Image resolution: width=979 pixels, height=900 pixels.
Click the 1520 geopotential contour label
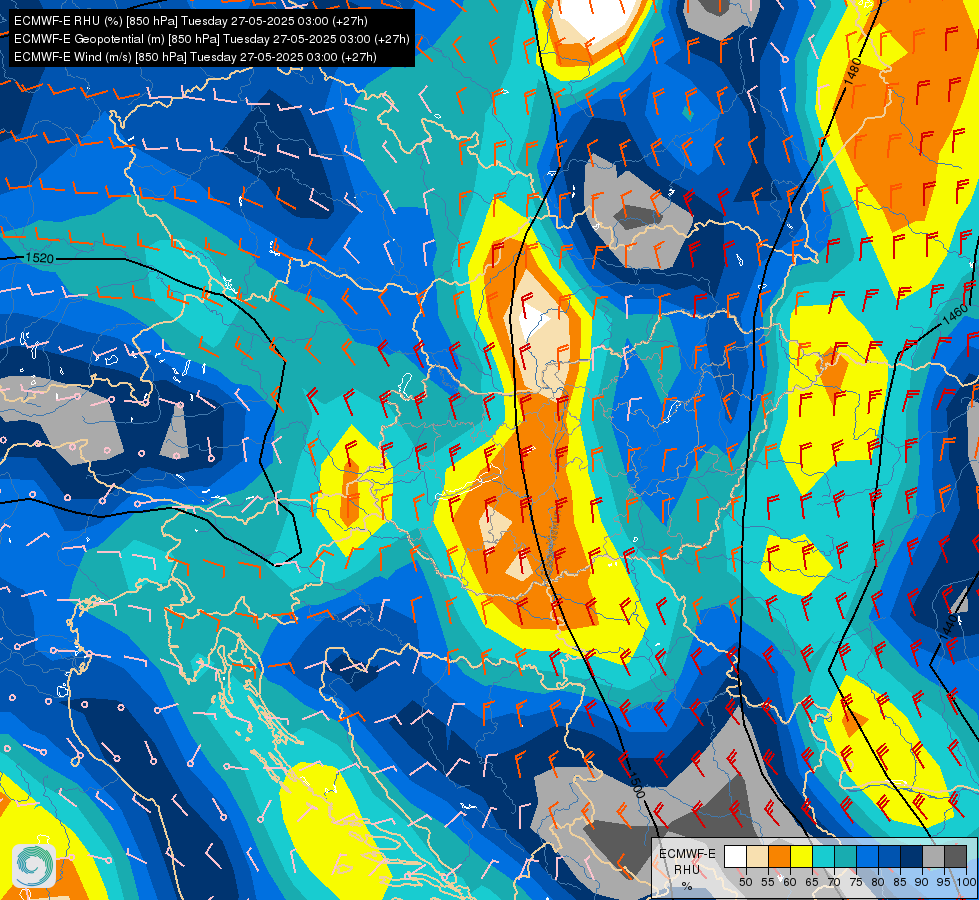tap(39, 258)
